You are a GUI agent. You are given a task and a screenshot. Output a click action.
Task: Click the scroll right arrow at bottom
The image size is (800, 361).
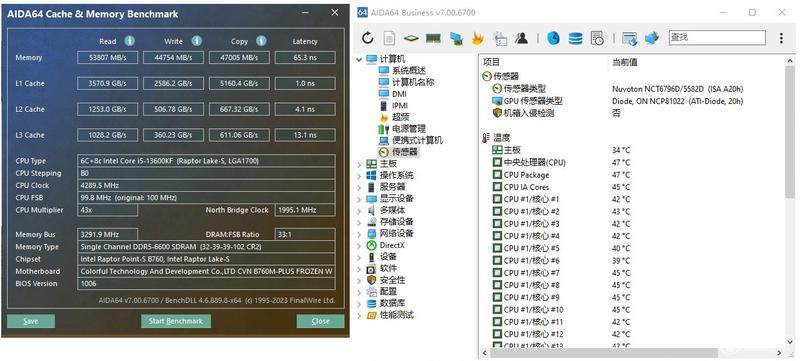pos(779,353)
